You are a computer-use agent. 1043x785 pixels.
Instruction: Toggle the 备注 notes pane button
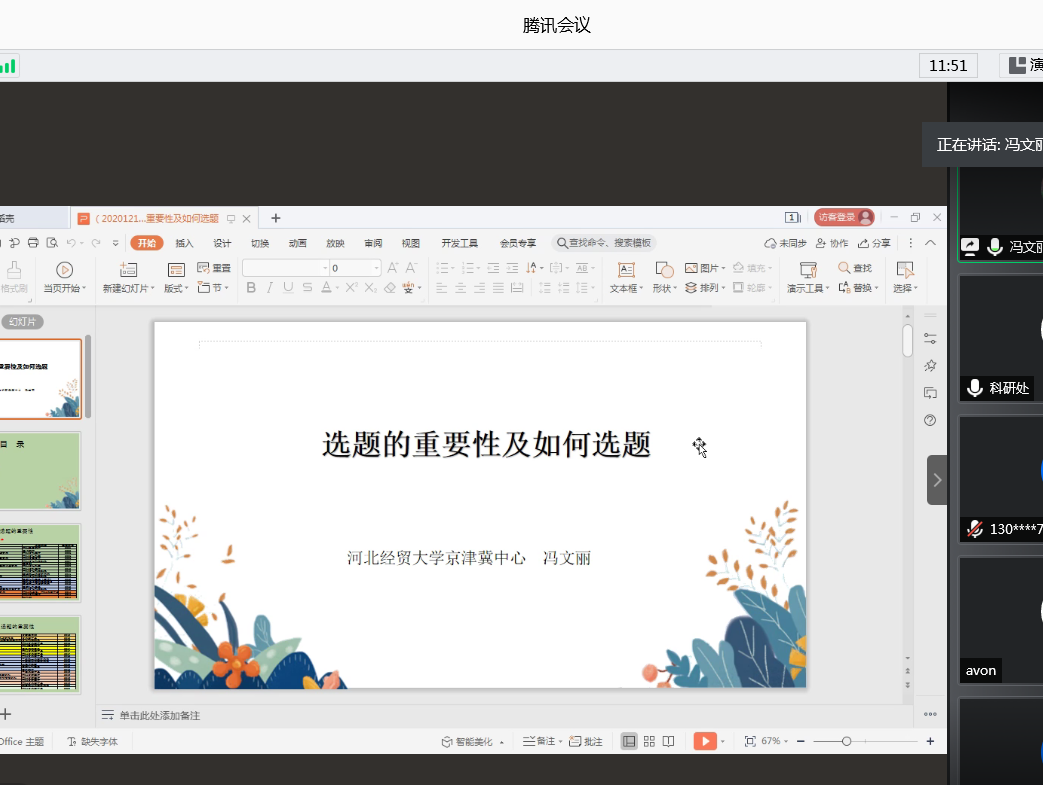click(541, 741)
